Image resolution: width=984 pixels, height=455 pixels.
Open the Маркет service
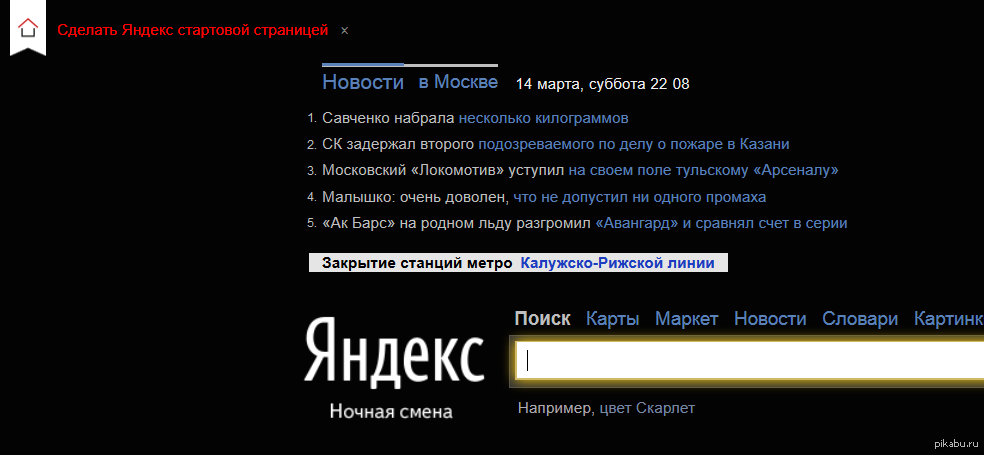(x=687, y=319)
